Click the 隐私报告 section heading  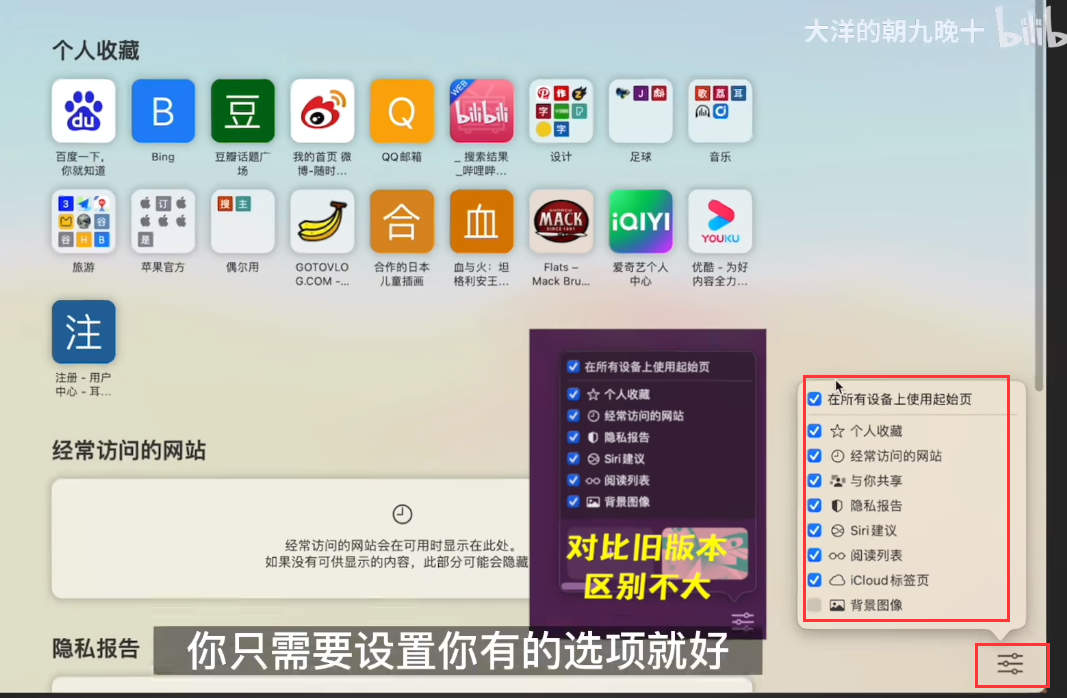click(x=96, y=648)
